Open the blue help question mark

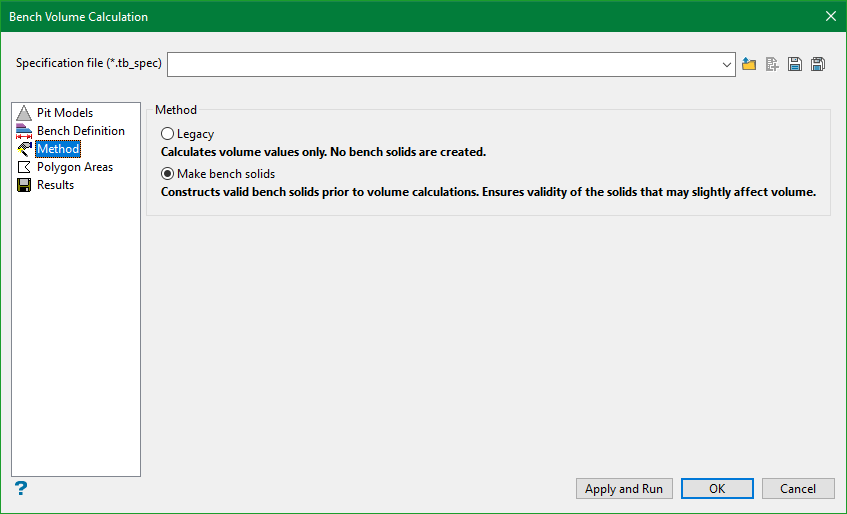pos(20,488)
